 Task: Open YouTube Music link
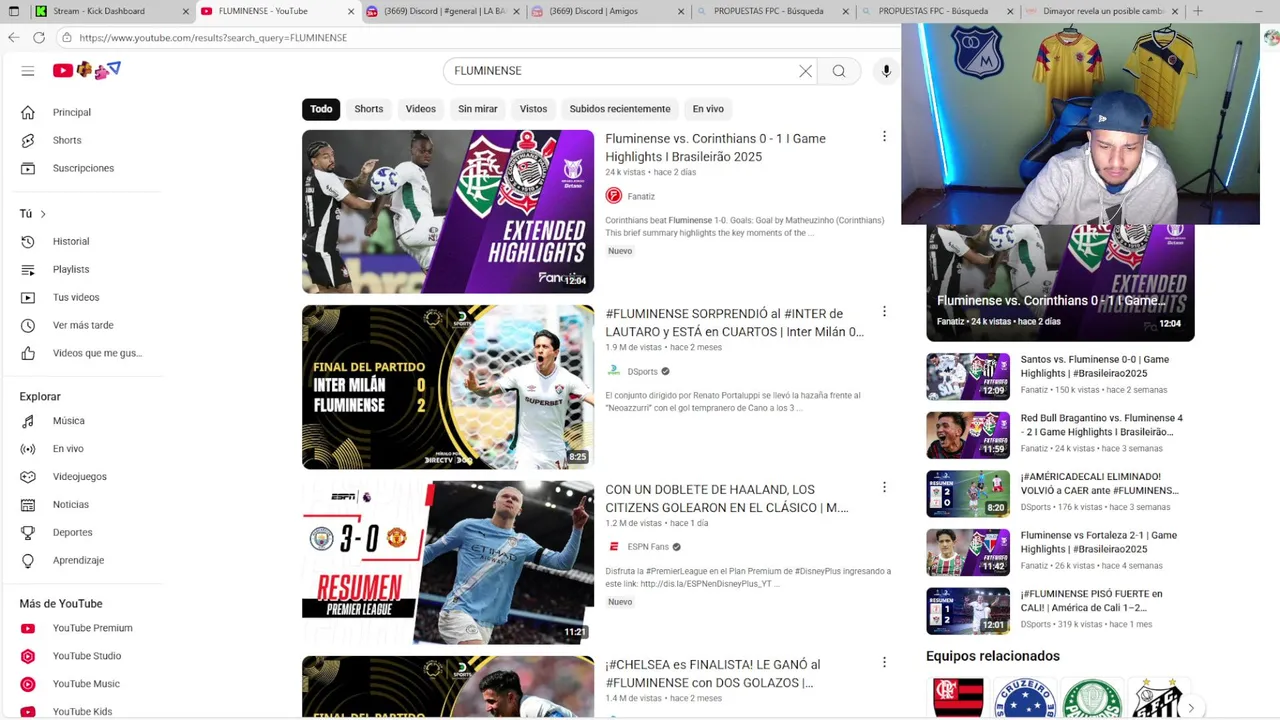[85, 684]
